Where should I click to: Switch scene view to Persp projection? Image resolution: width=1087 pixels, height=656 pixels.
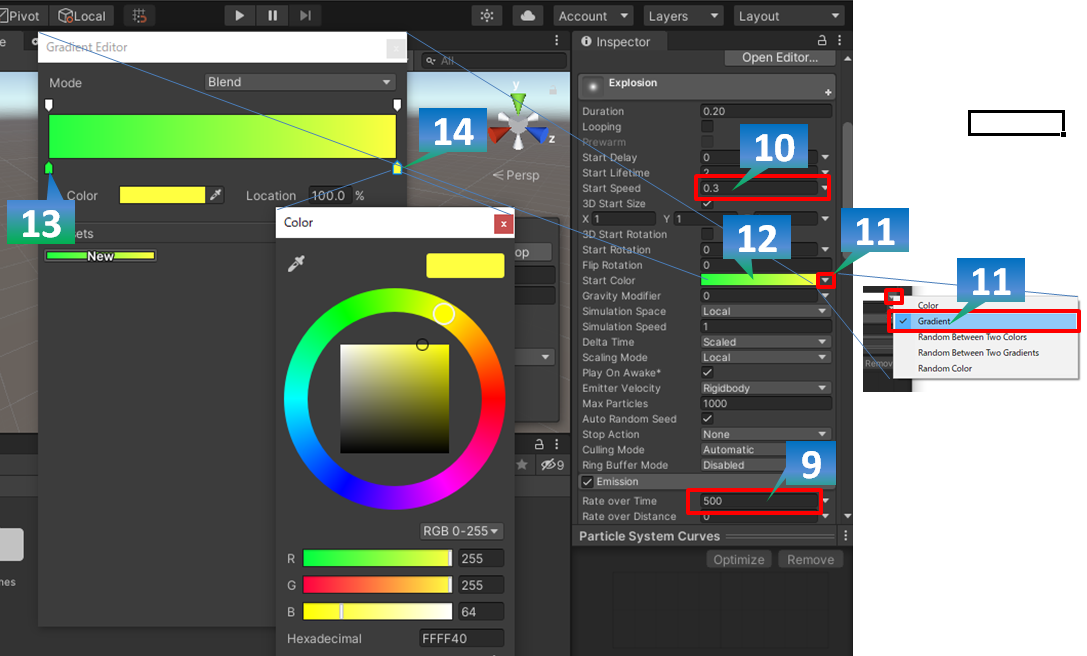[516, 175]
